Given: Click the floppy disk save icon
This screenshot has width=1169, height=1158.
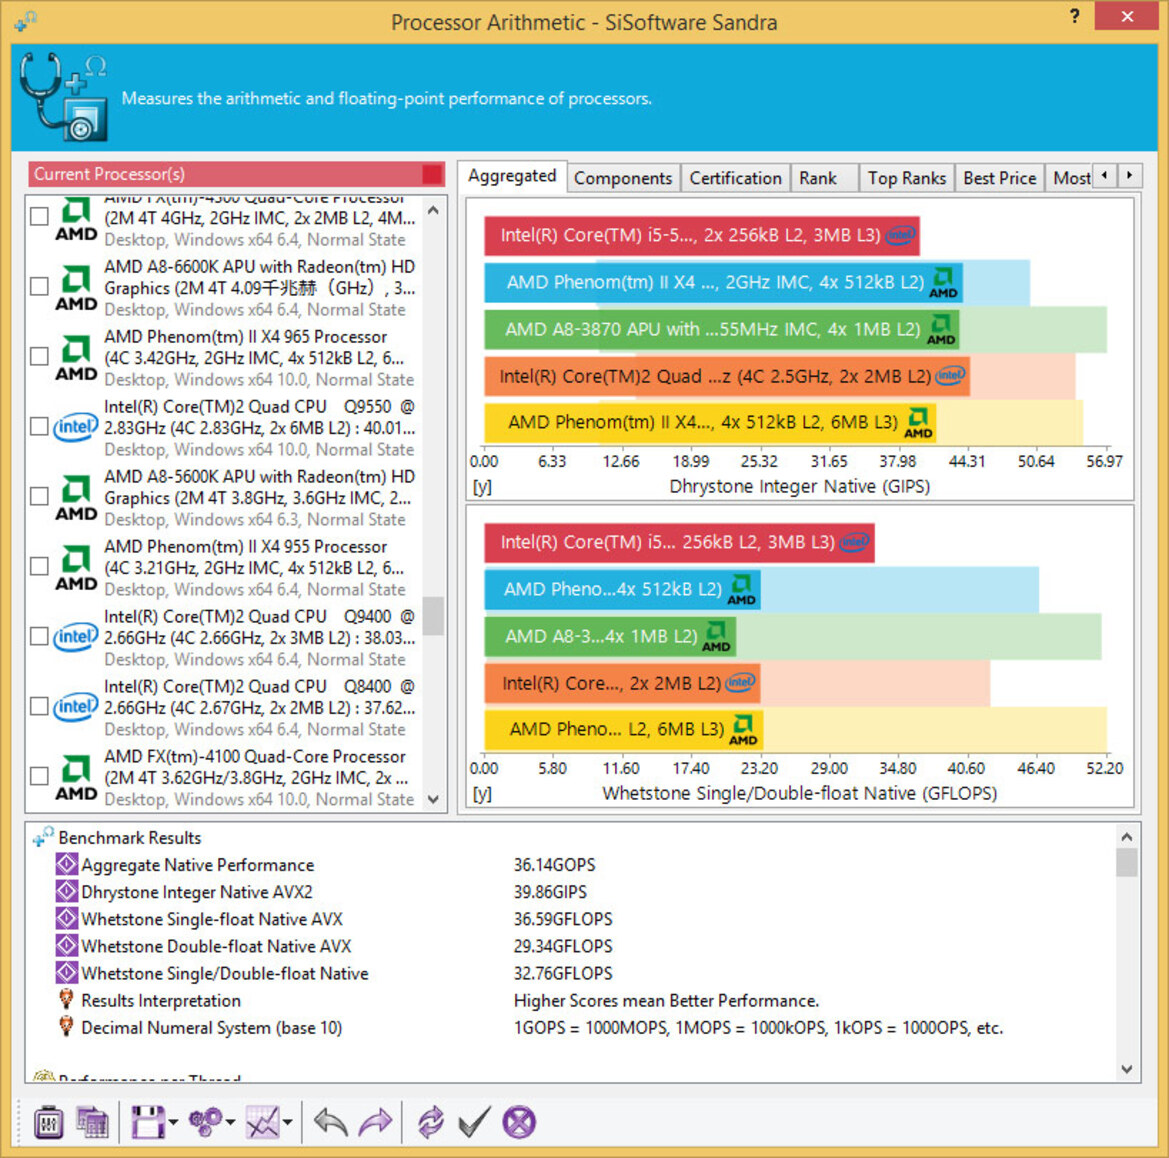Looking at the screenshot, I should tap(148, 1121).
